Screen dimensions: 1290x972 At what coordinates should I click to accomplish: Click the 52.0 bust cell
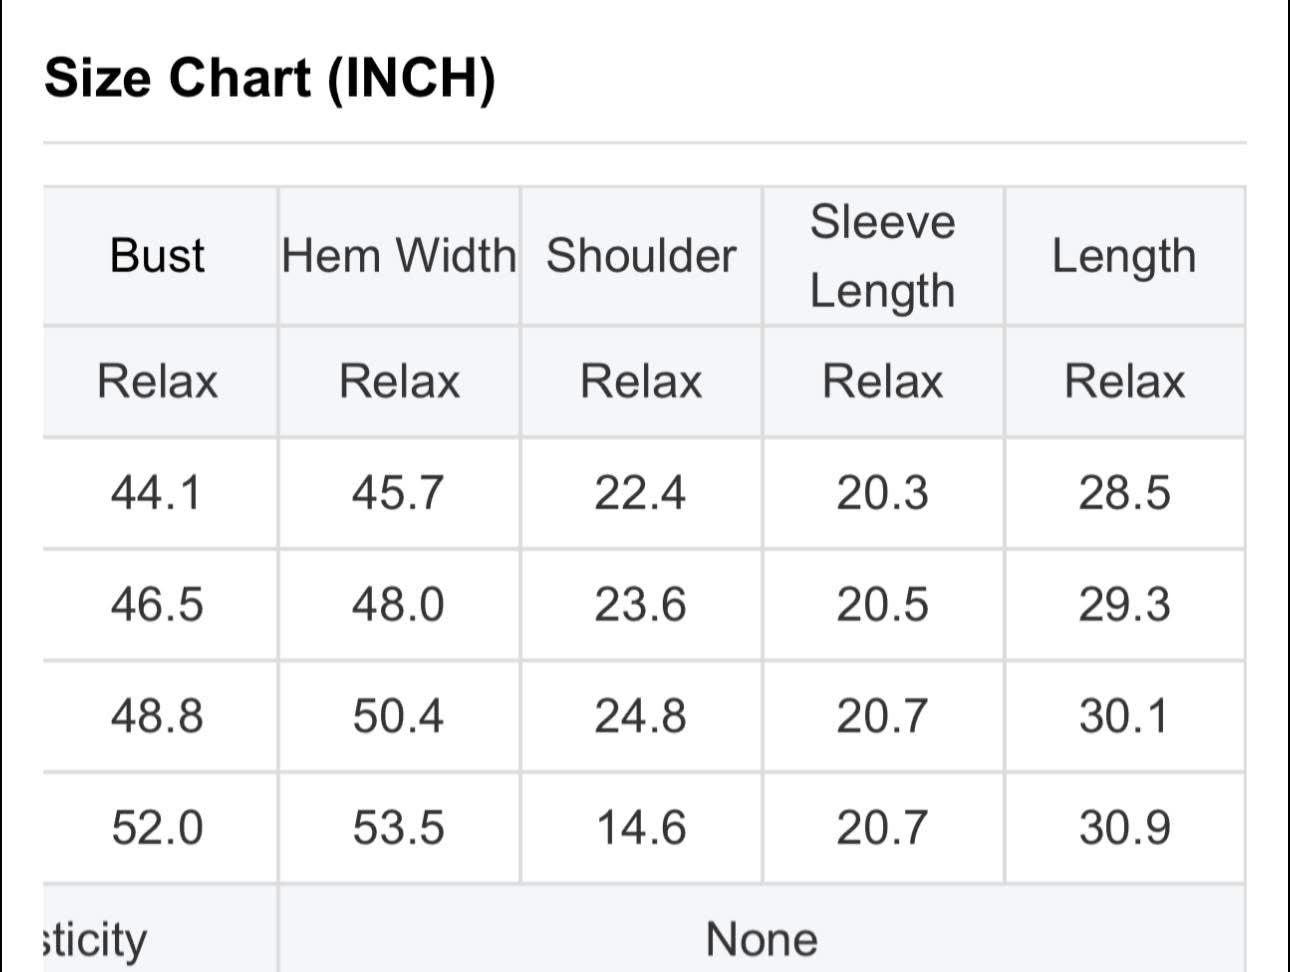tap(157, 828)
